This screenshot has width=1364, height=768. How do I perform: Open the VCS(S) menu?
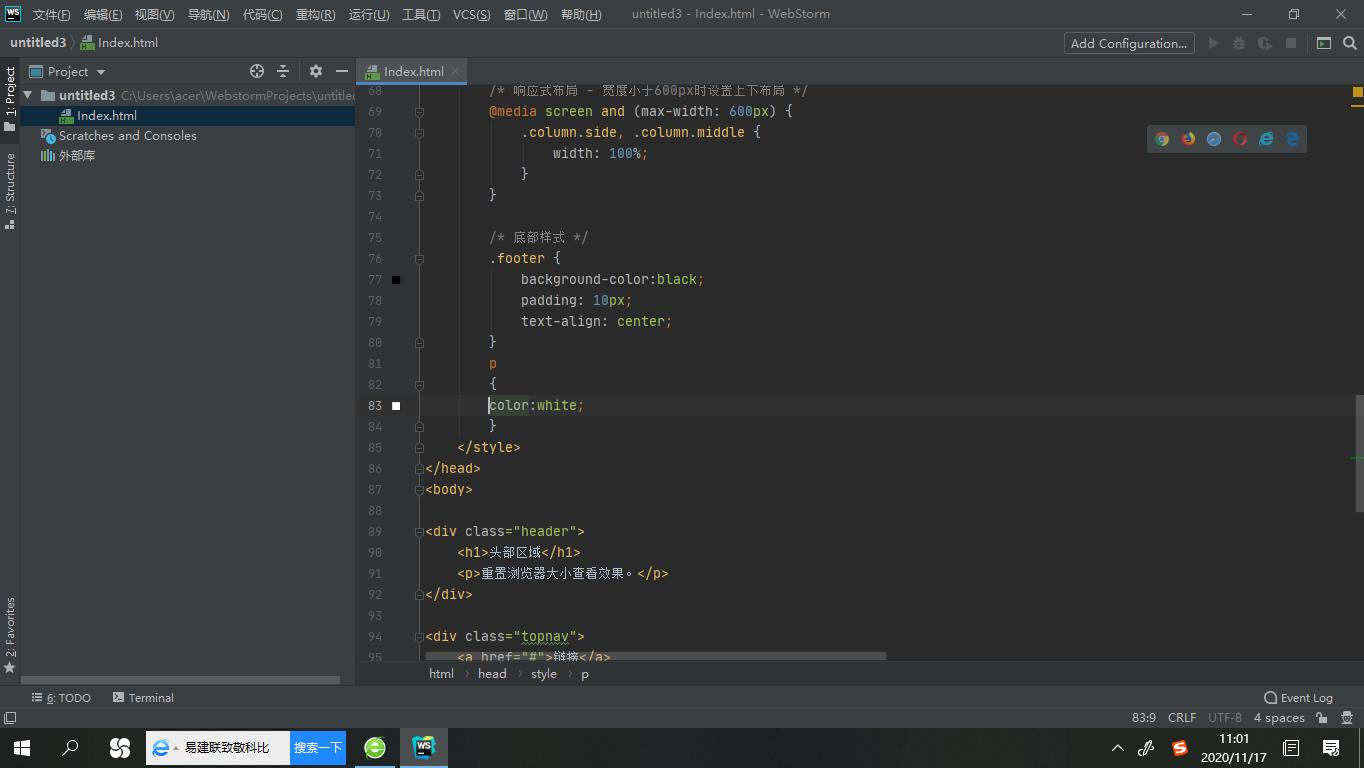click(471, 14)
